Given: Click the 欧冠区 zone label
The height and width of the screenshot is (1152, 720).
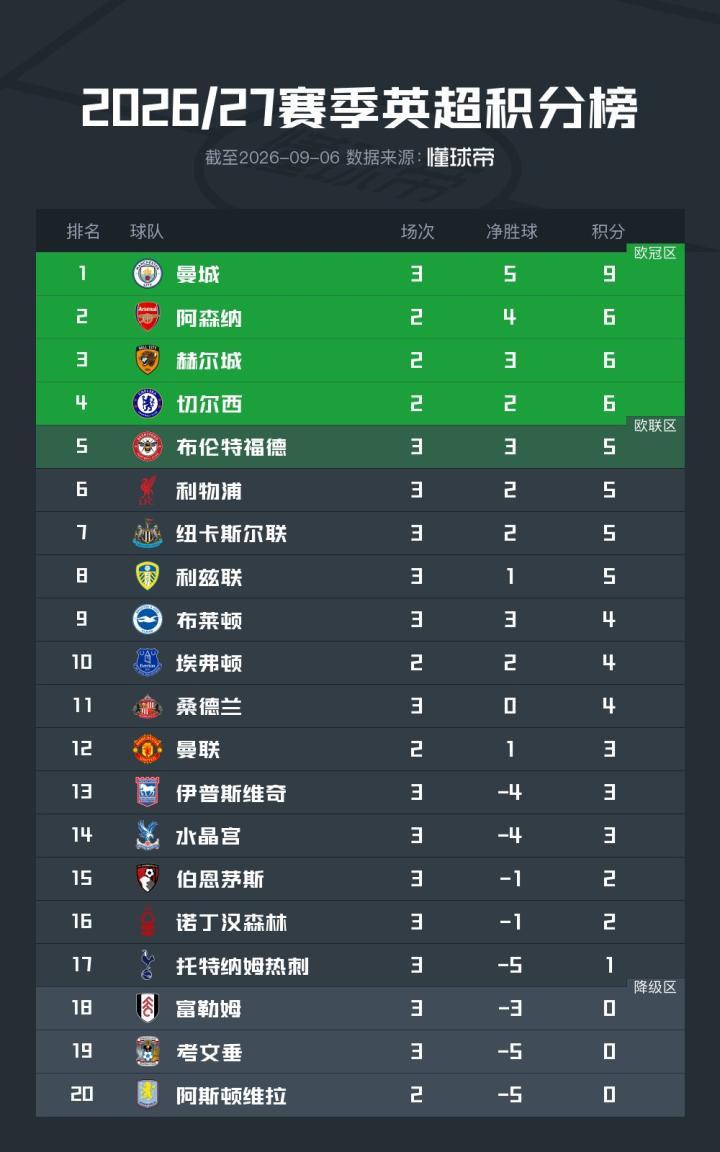Looking at the screenshot, I should [x=655, y=253].
